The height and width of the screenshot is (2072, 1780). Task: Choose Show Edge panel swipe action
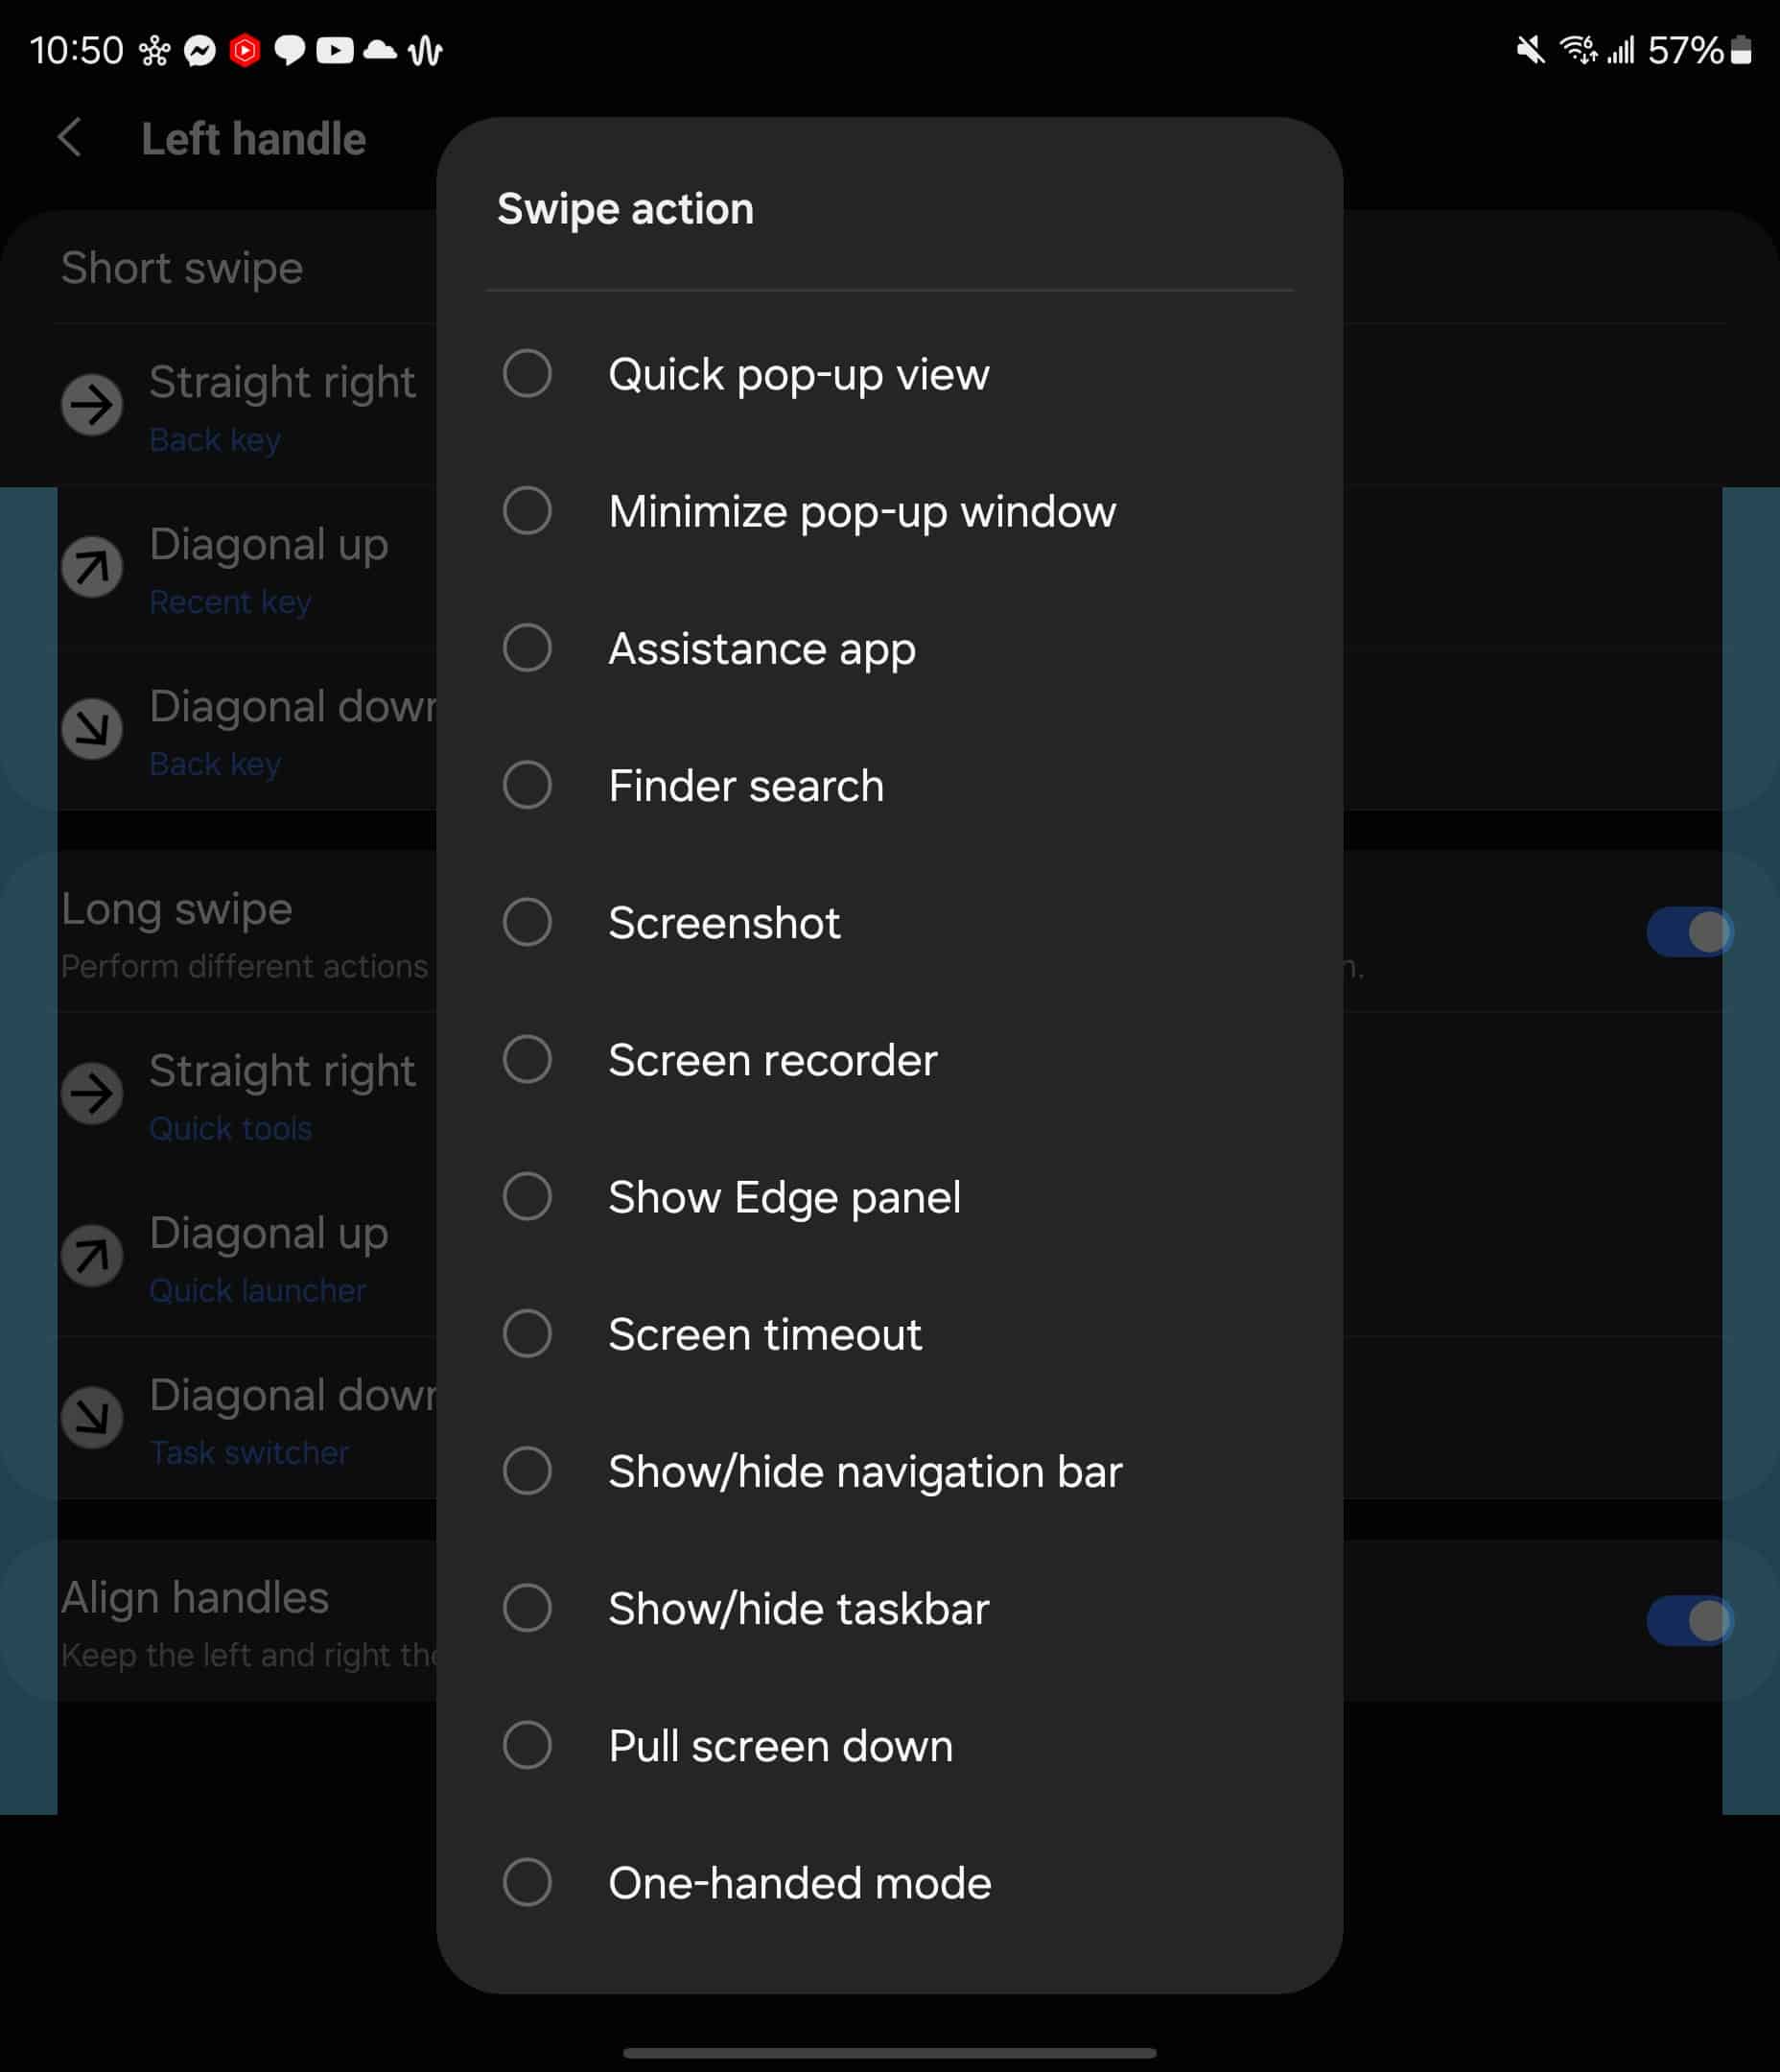[889, 1196]
